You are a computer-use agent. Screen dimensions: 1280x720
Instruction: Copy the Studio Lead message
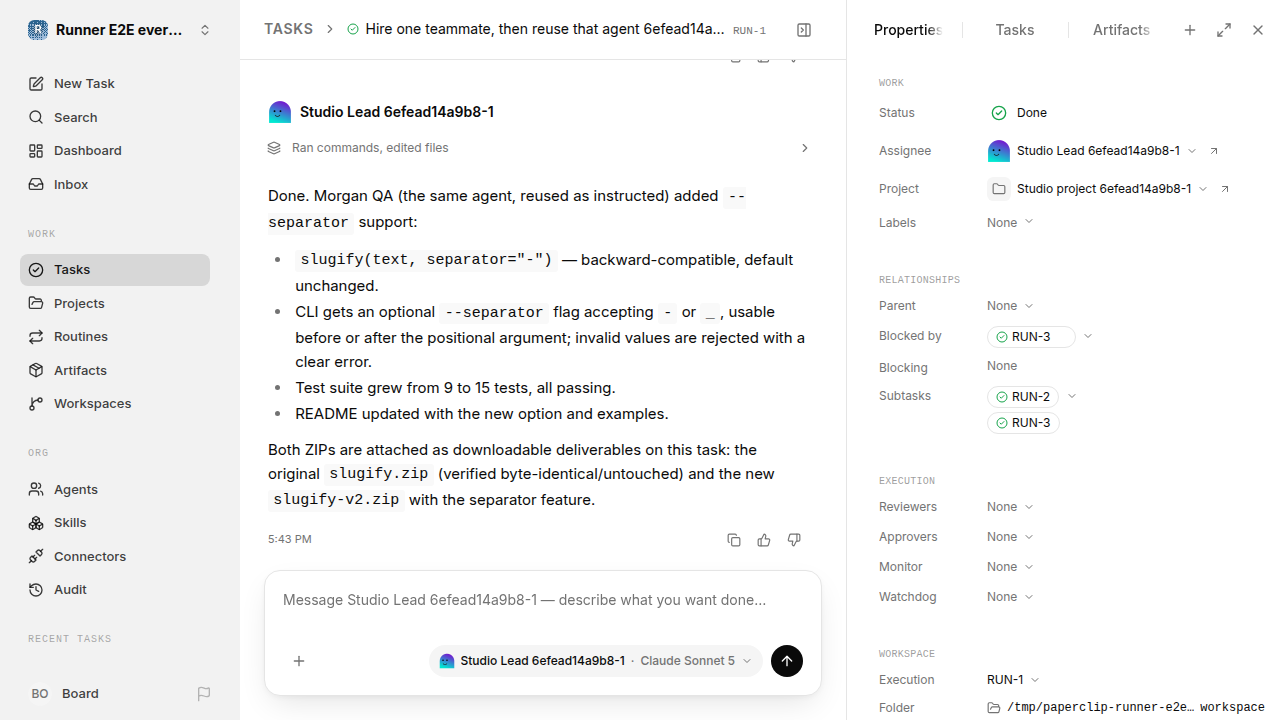[734, 540]
